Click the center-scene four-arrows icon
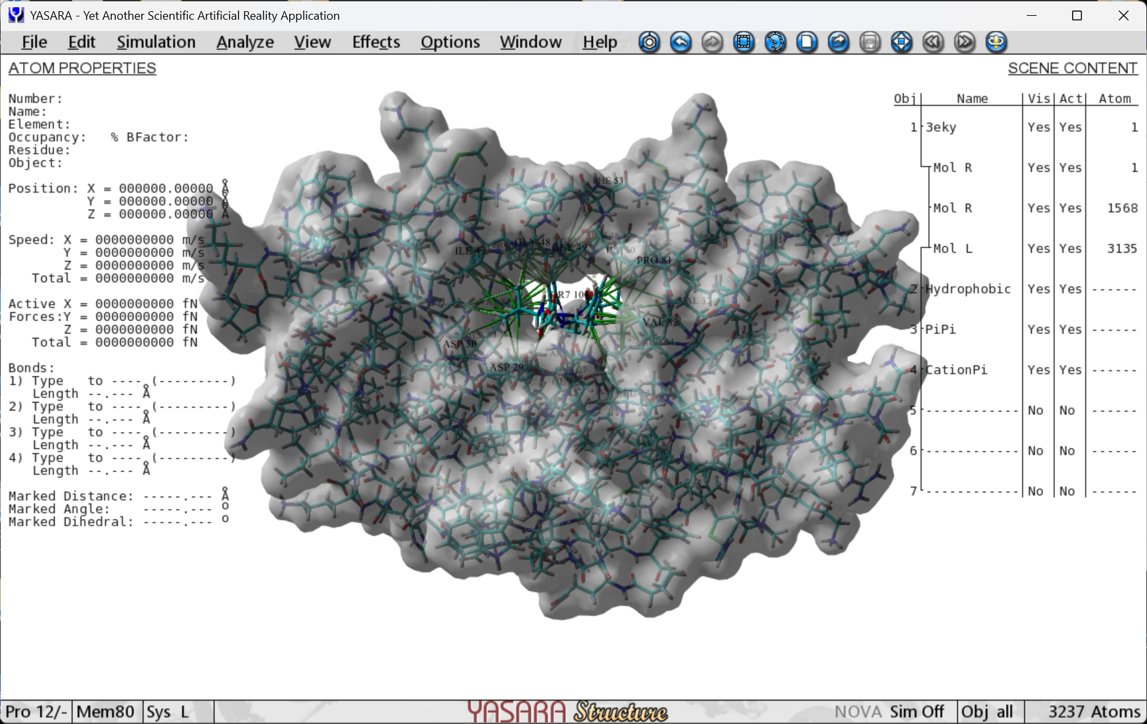Image resolution: width=1147 pixels, height=724 pixels. click(x=901, y=42)
